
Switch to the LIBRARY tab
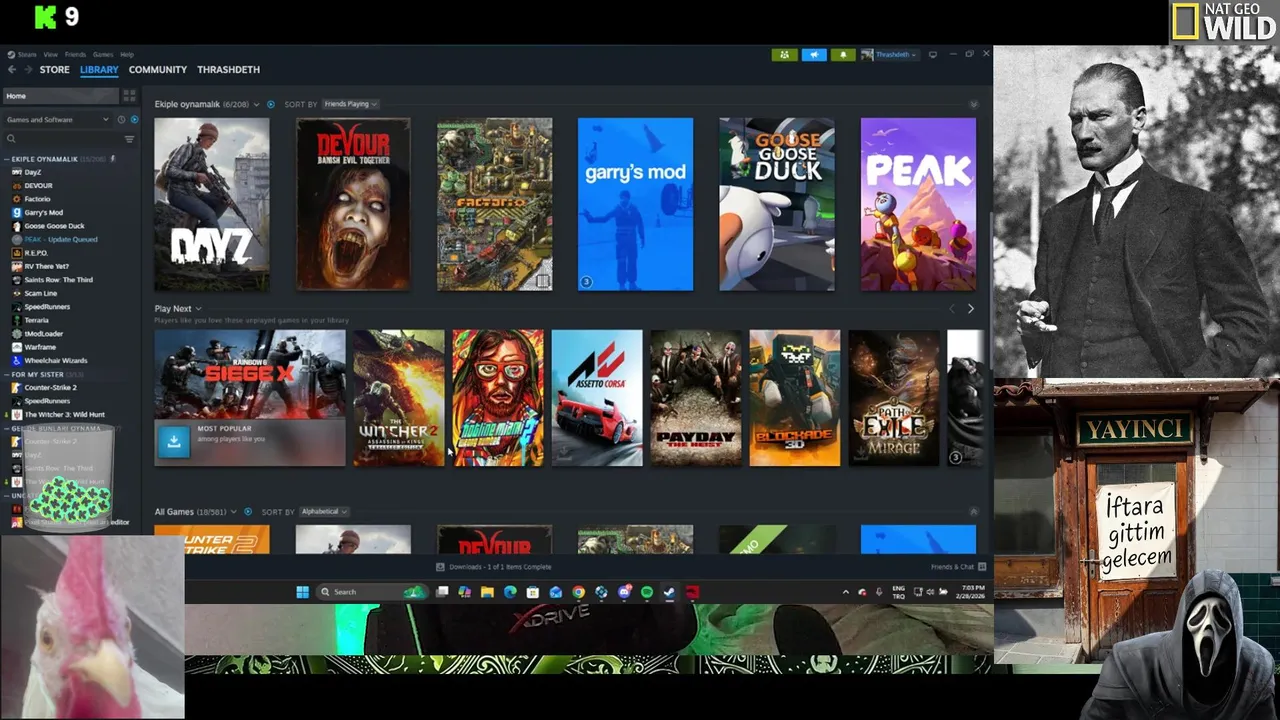click(99, 70)
